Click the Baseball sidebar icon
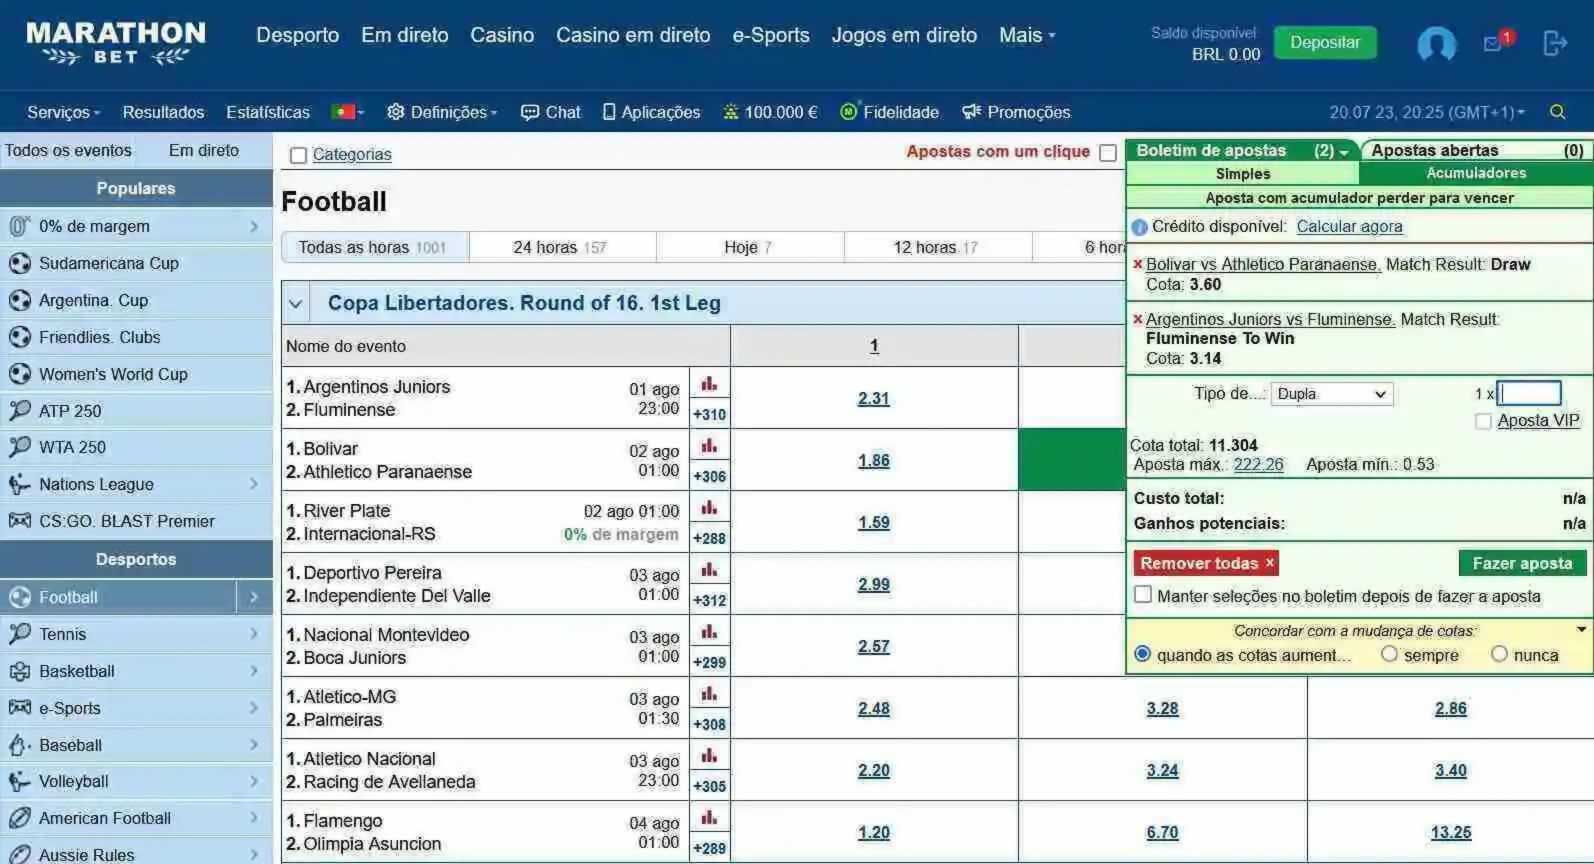 coord(20,745)
